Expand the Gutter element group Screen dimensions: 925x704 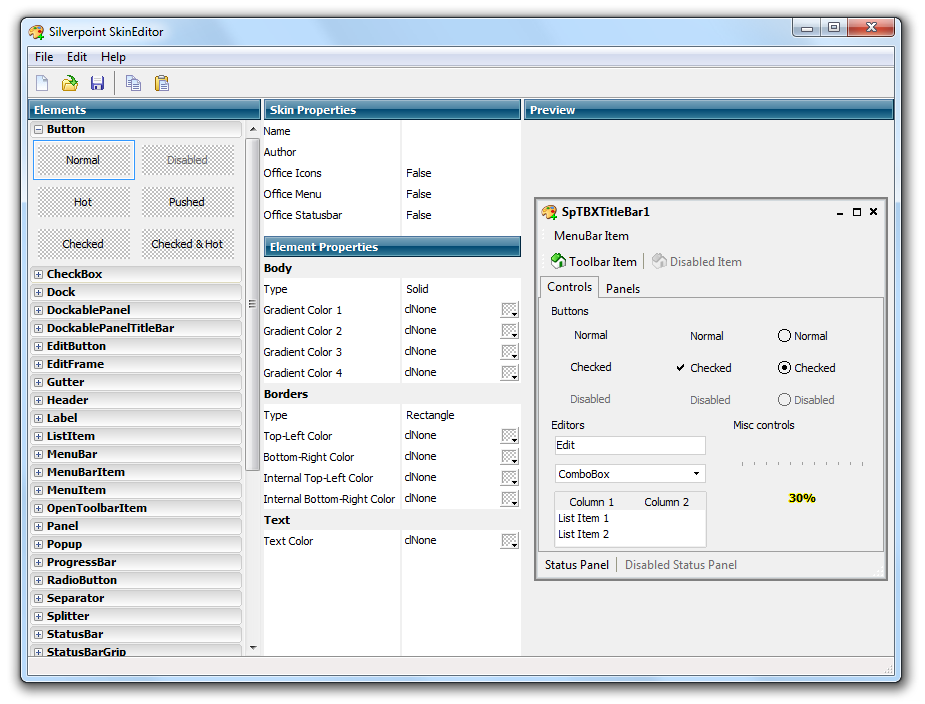[38, 382]
